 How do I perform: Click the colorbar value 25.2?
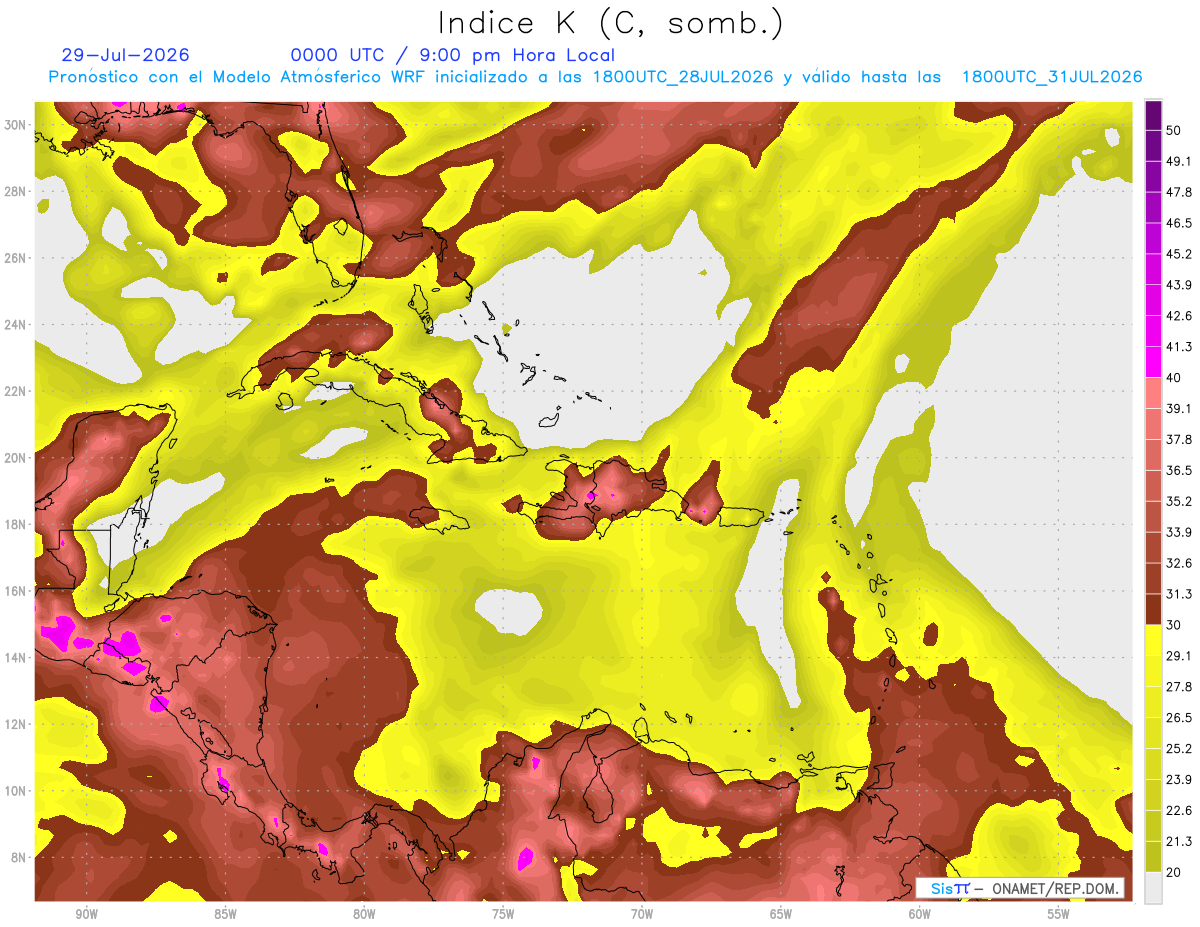pos(1179,749)
